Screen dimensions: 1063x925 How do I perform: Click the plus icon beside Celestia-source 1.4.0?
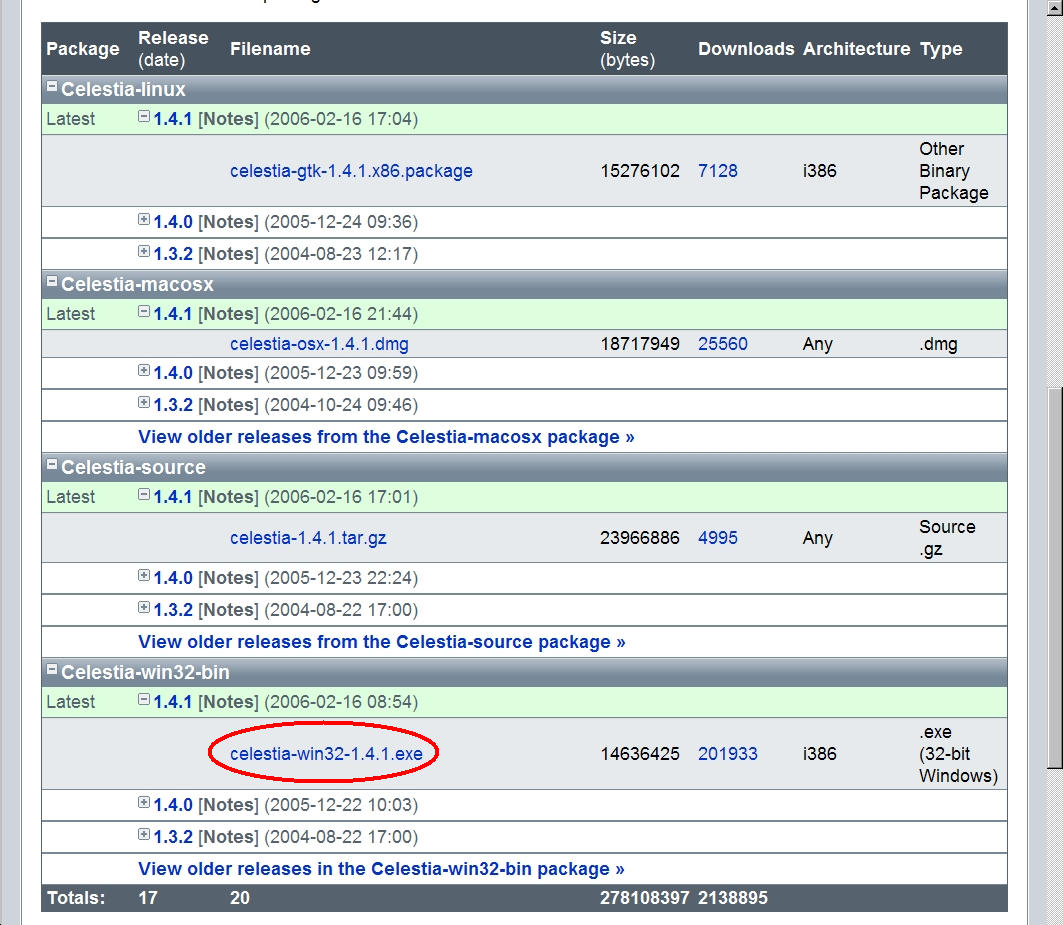144,575
